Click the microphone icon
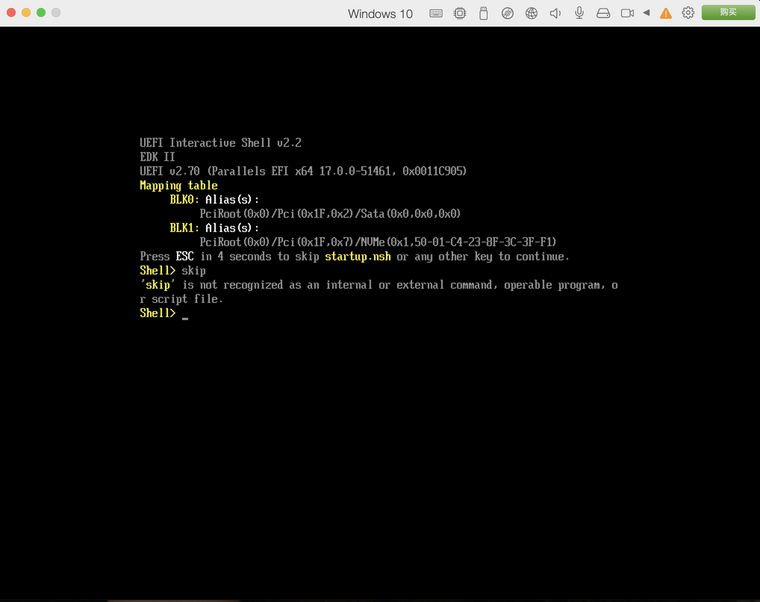Viewport: 760px width, 602px height. (579, 13)
